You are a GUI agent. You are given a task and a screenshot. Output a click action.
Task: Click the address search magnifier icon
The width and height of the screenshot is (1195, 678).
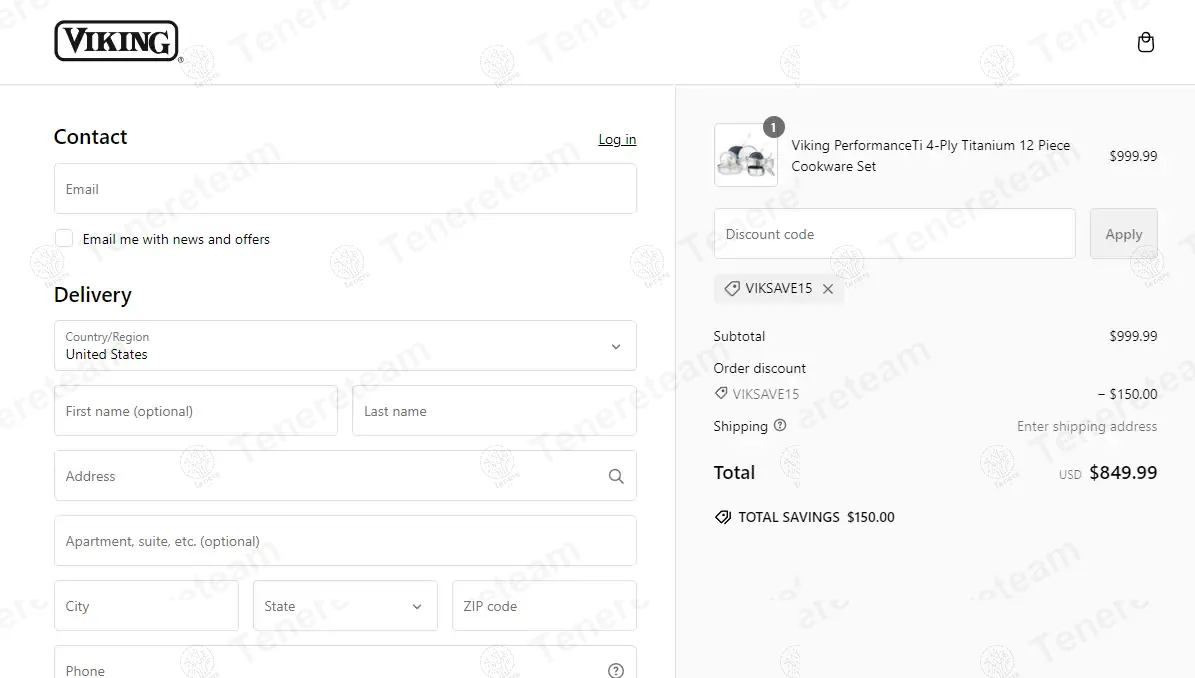(x=616, y=476)
